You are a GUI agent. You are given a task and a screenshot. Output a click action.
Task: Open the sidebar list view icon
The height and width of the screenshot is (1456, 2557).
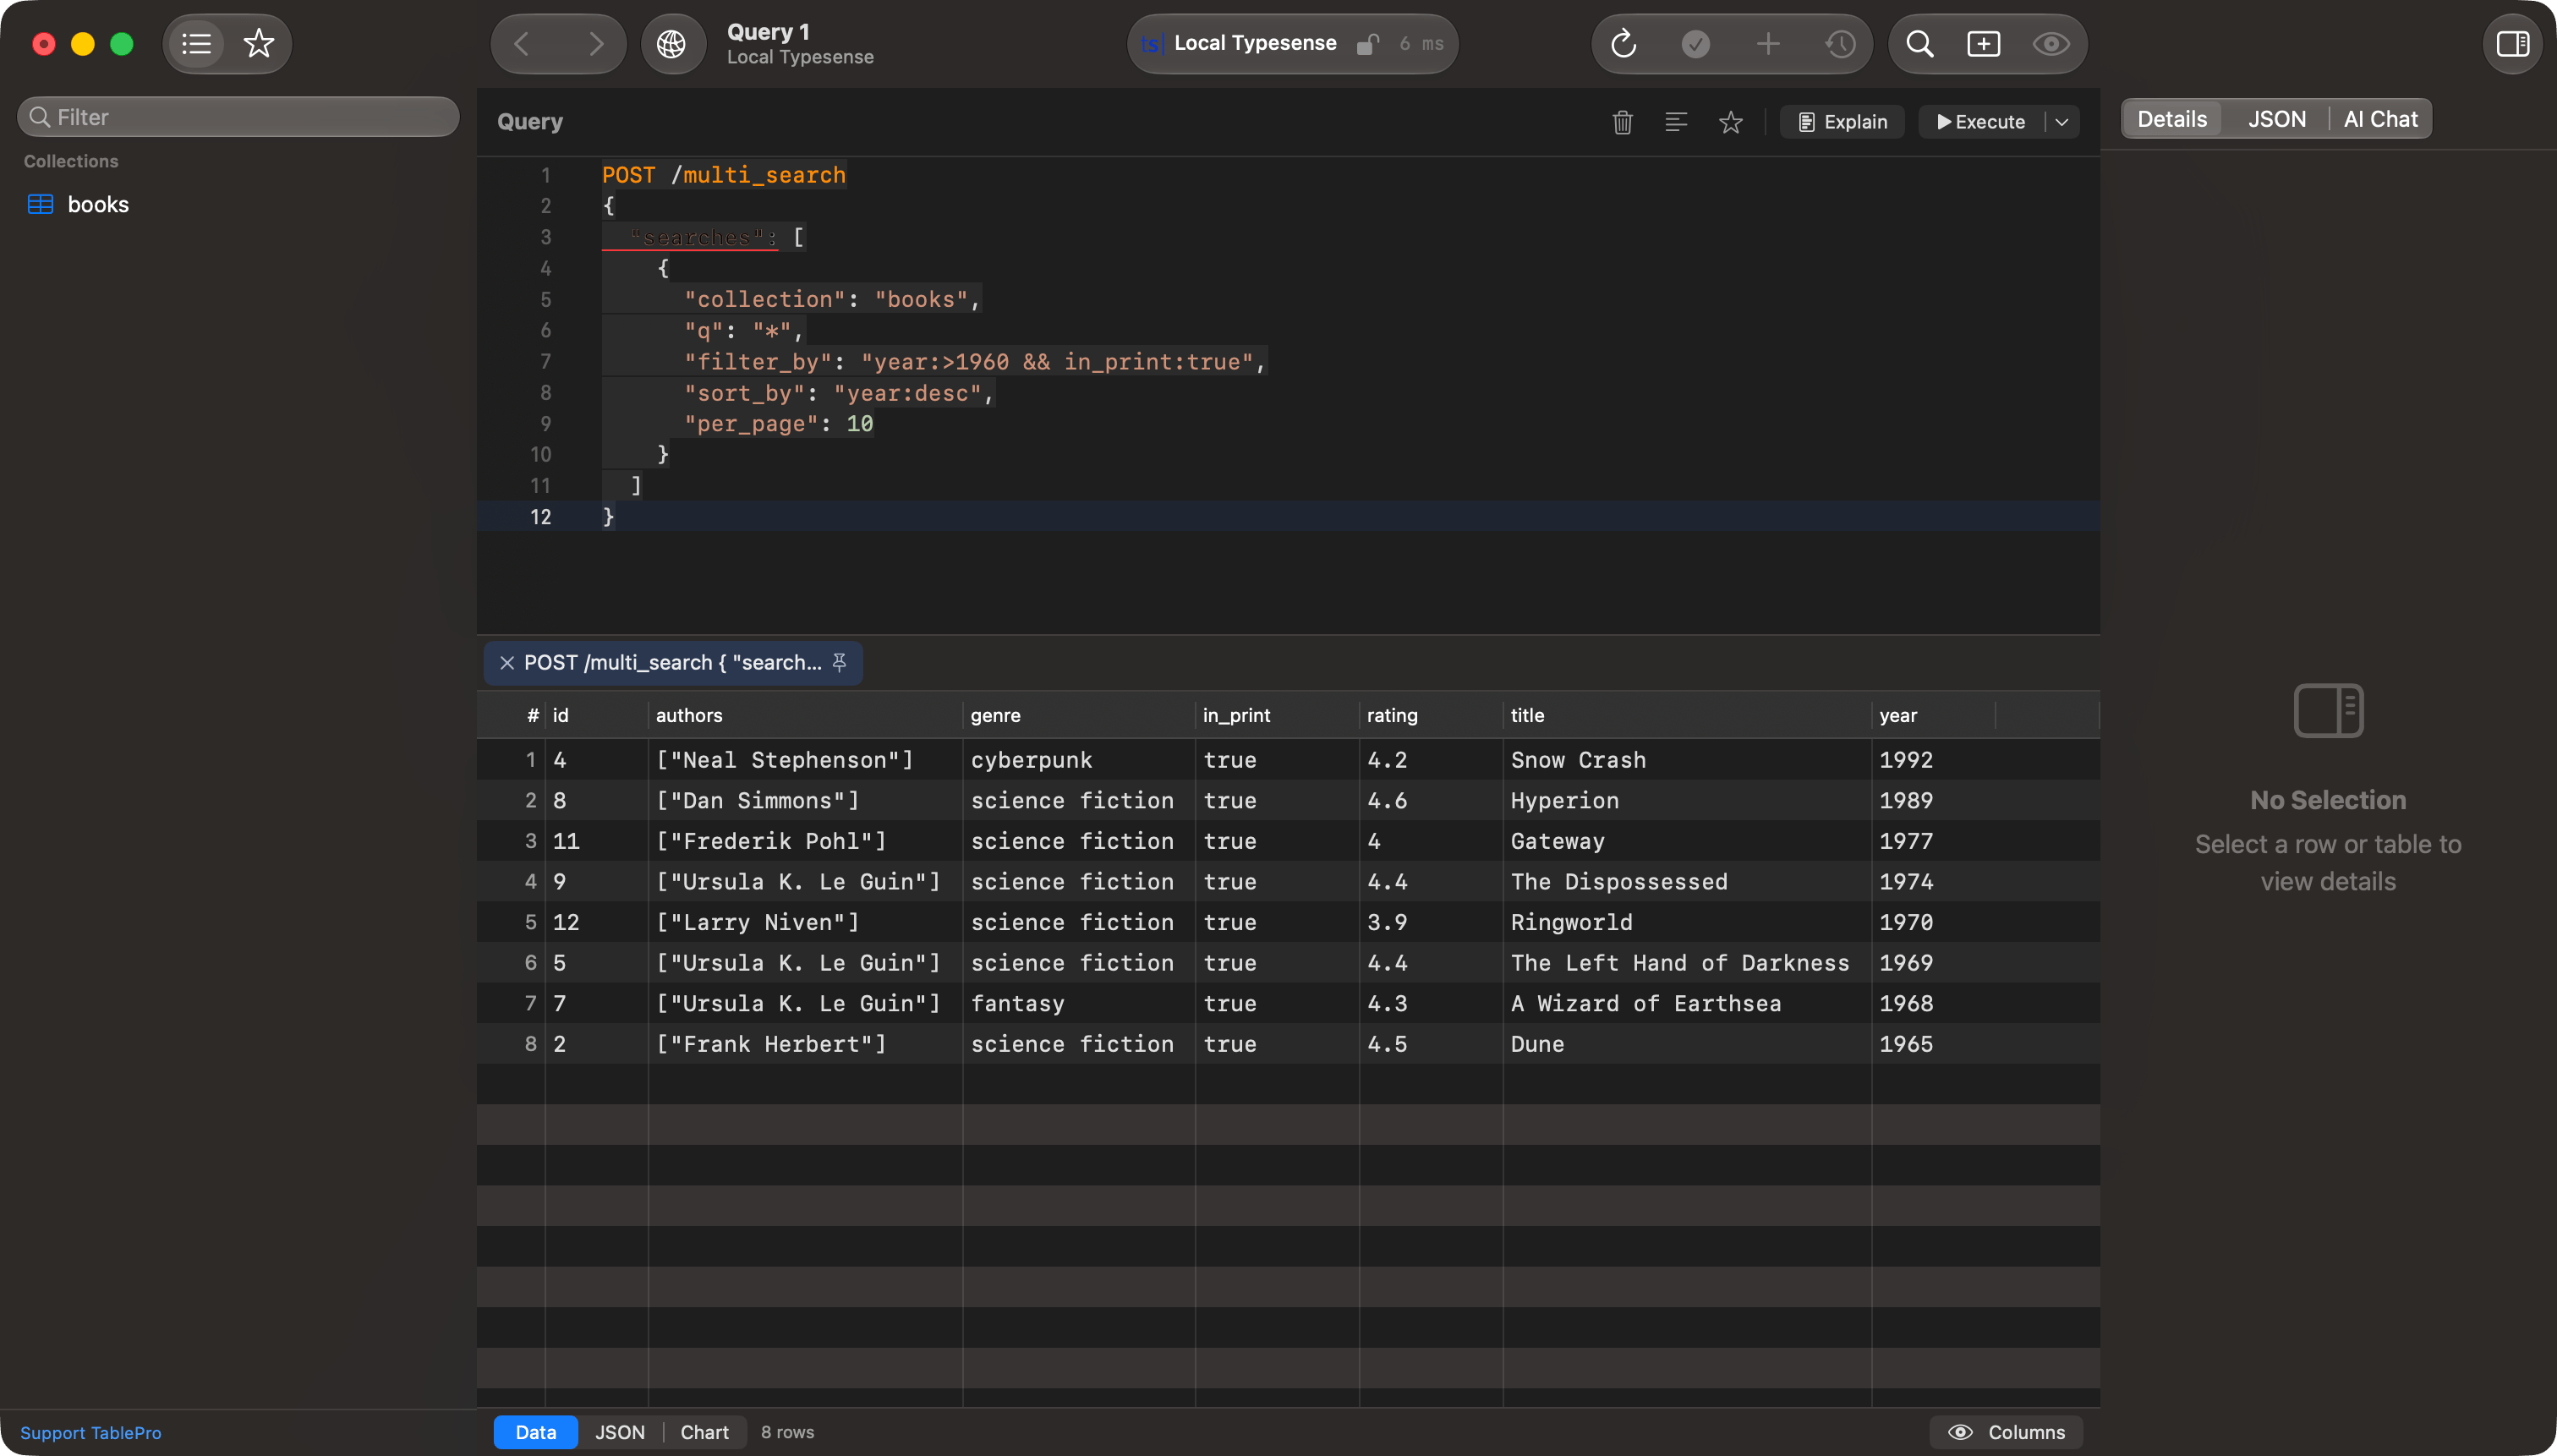196,44
